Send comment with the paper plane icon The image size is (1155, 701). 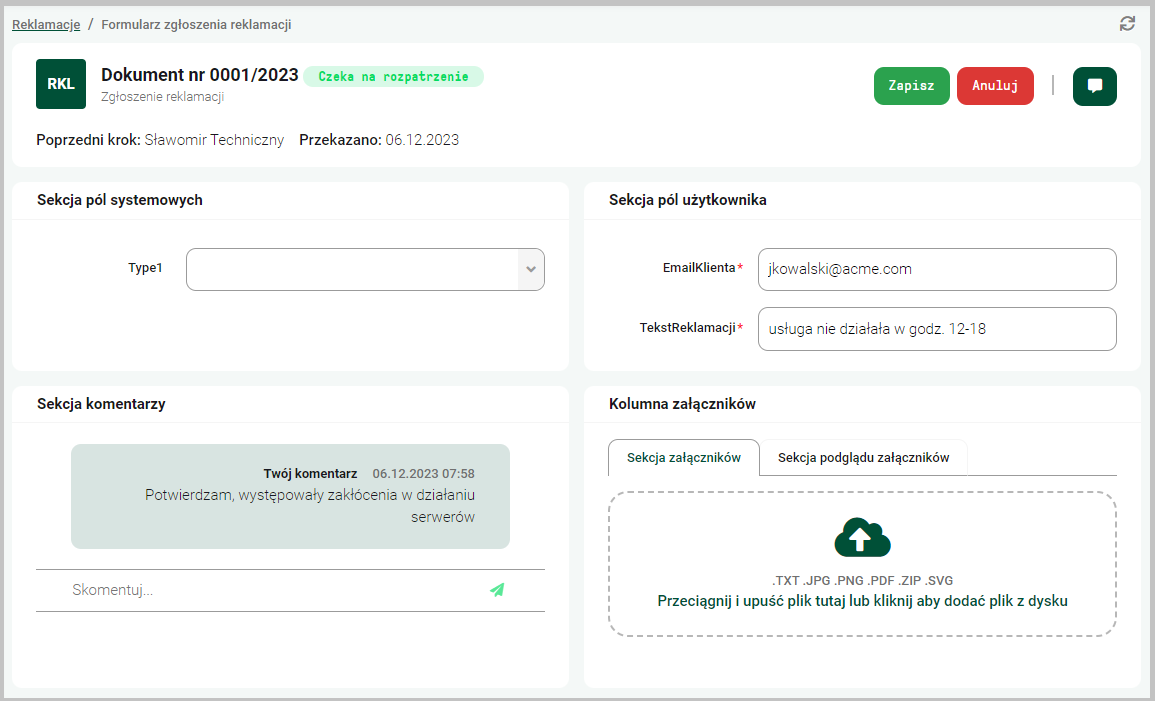tap(497, 590)
